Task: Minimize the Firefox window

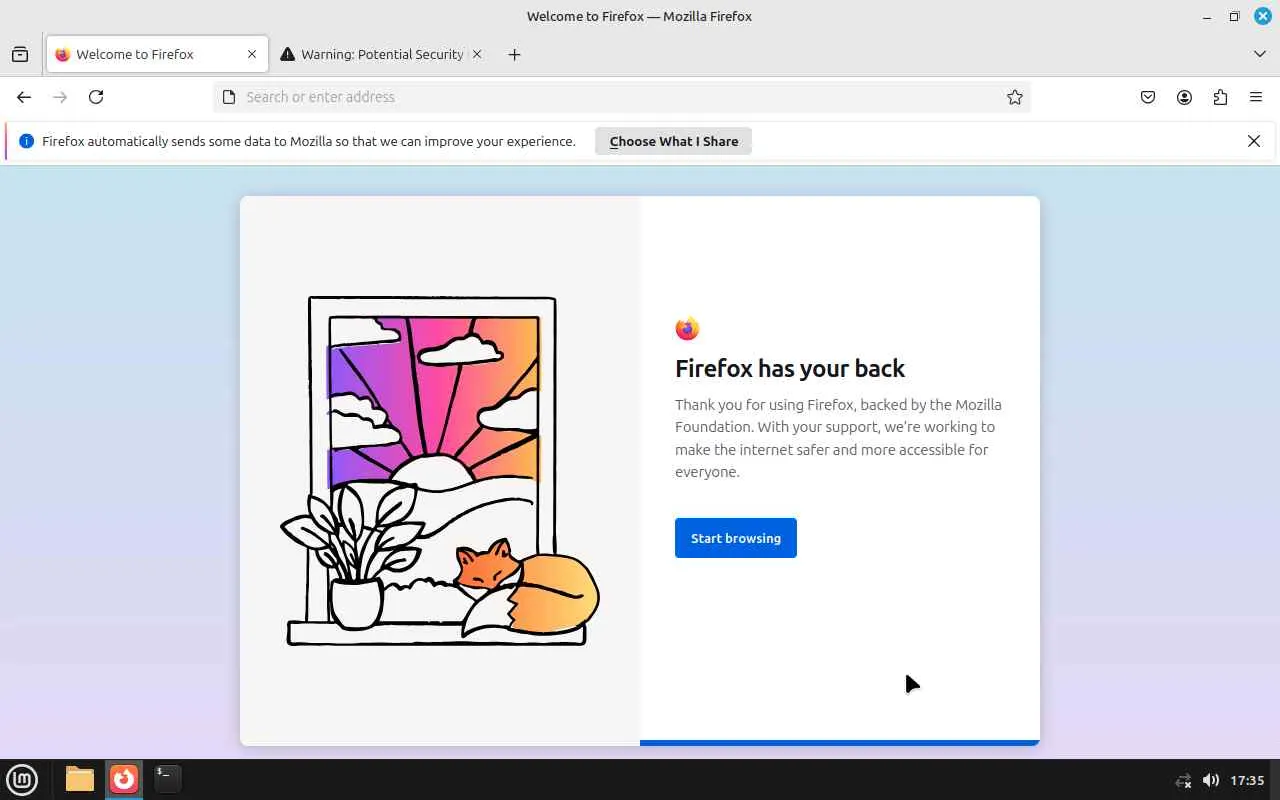Action: click(1208, 16)
